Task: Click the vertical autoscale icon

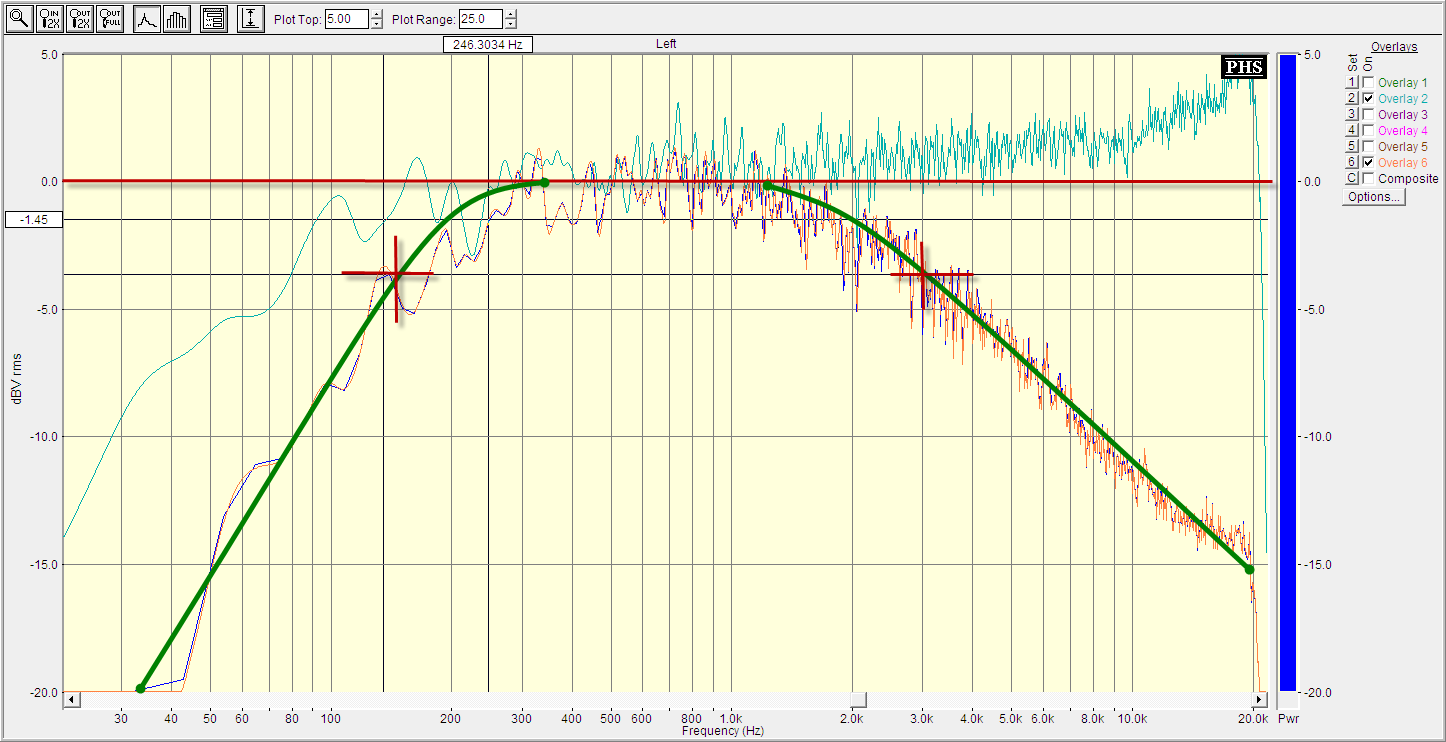Action: pyautogui.click(x=251, y=19)
